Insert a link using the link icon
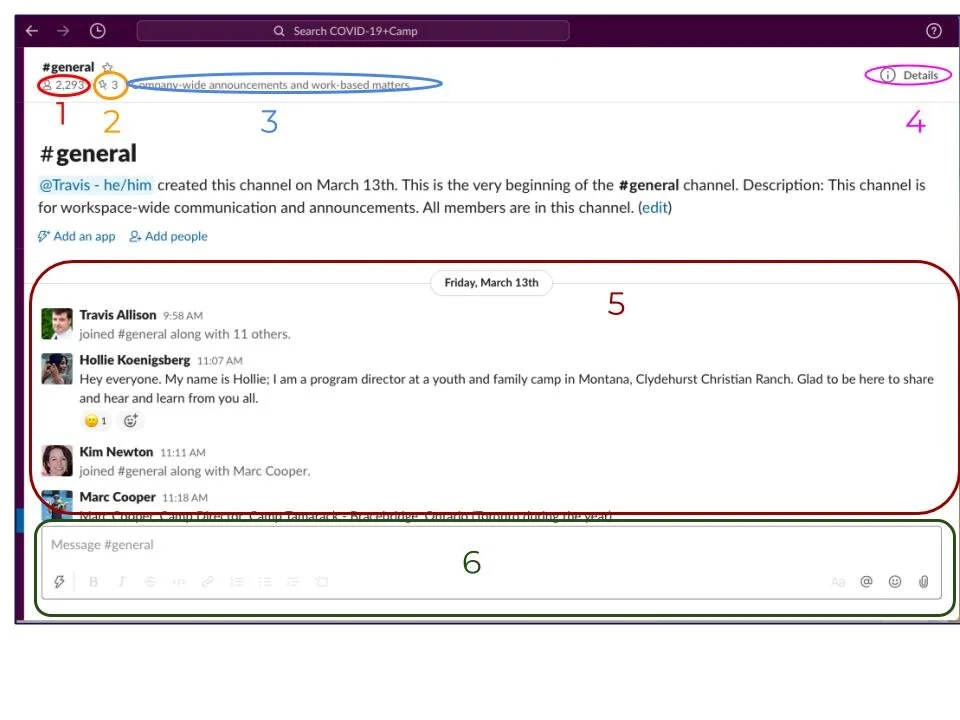This screenshot has width=960, height=720. (208, 581)
